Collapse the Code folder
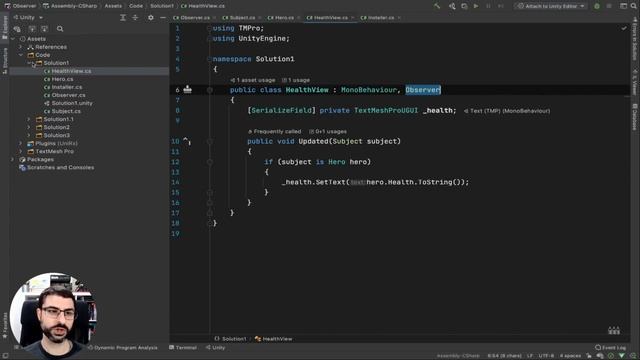Viewport: 640px width, 360px height. [x=20, y=55]
